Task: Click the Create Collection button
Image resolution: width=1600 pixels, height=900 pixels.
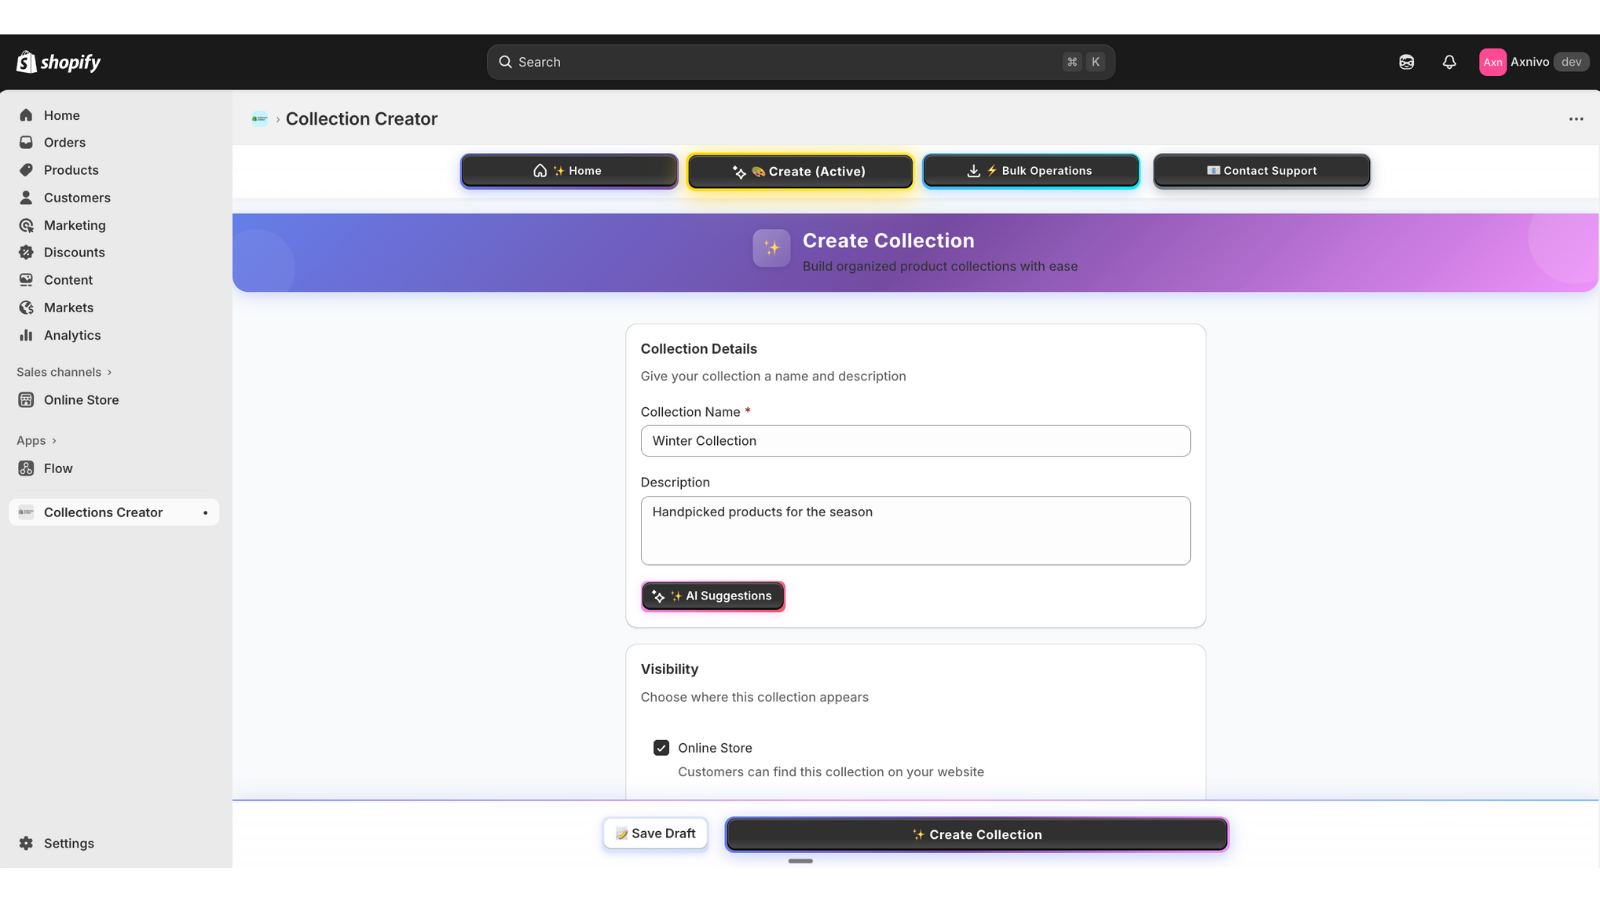Action: 976,834
